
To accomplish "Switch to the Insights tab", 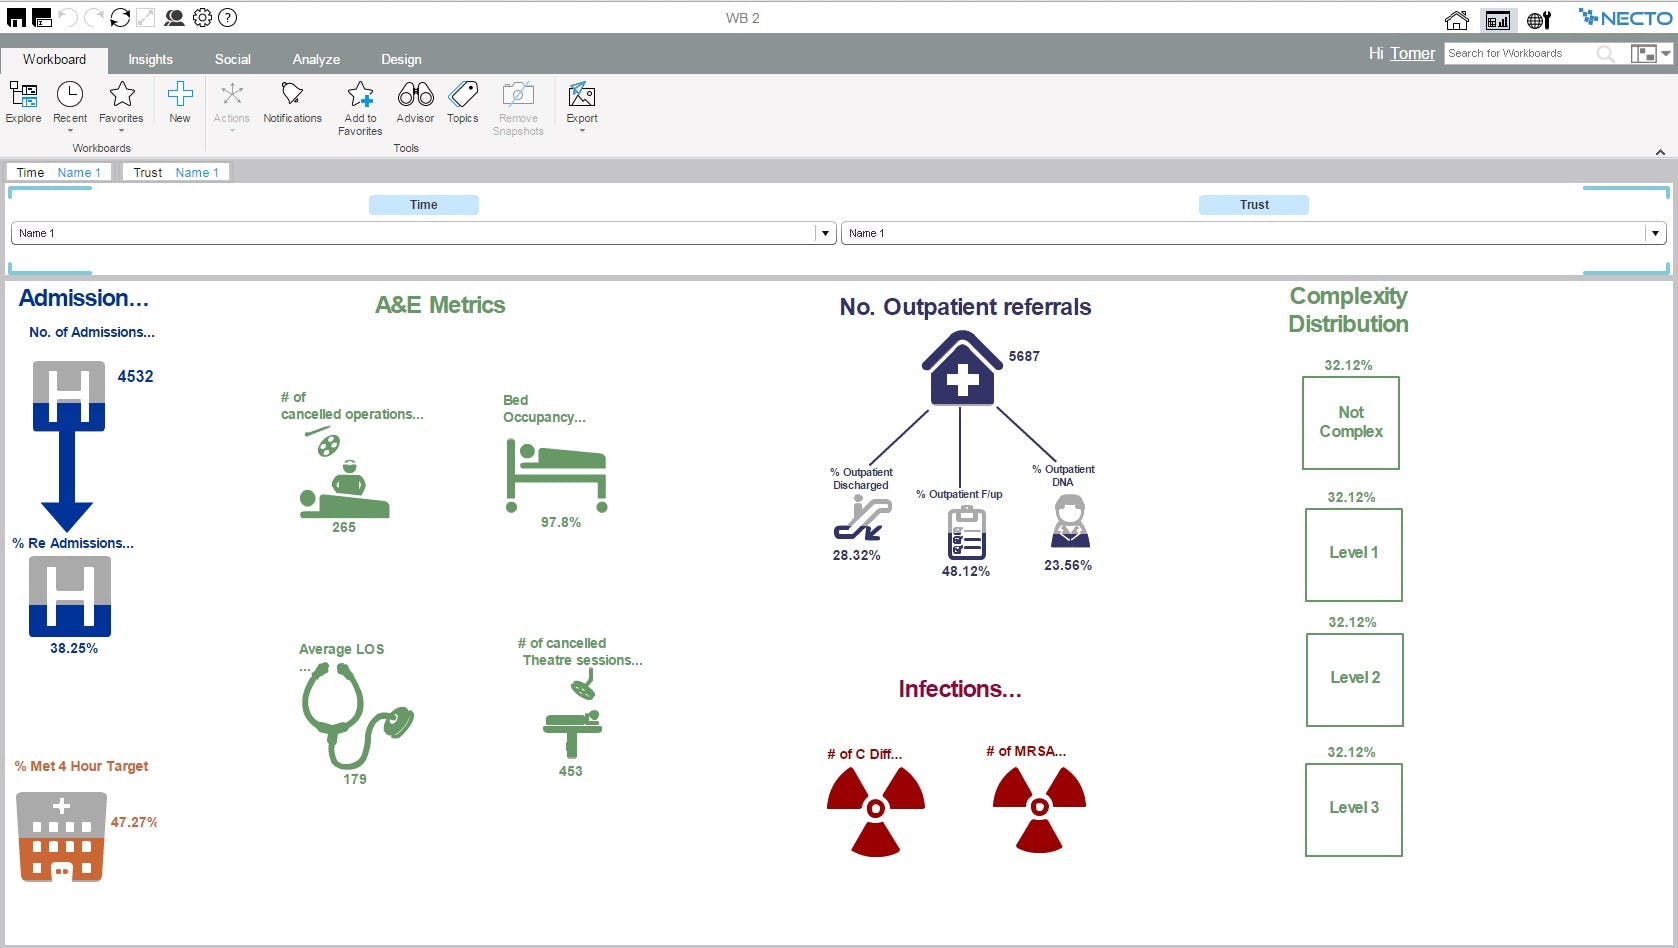I will coord(150,59).
